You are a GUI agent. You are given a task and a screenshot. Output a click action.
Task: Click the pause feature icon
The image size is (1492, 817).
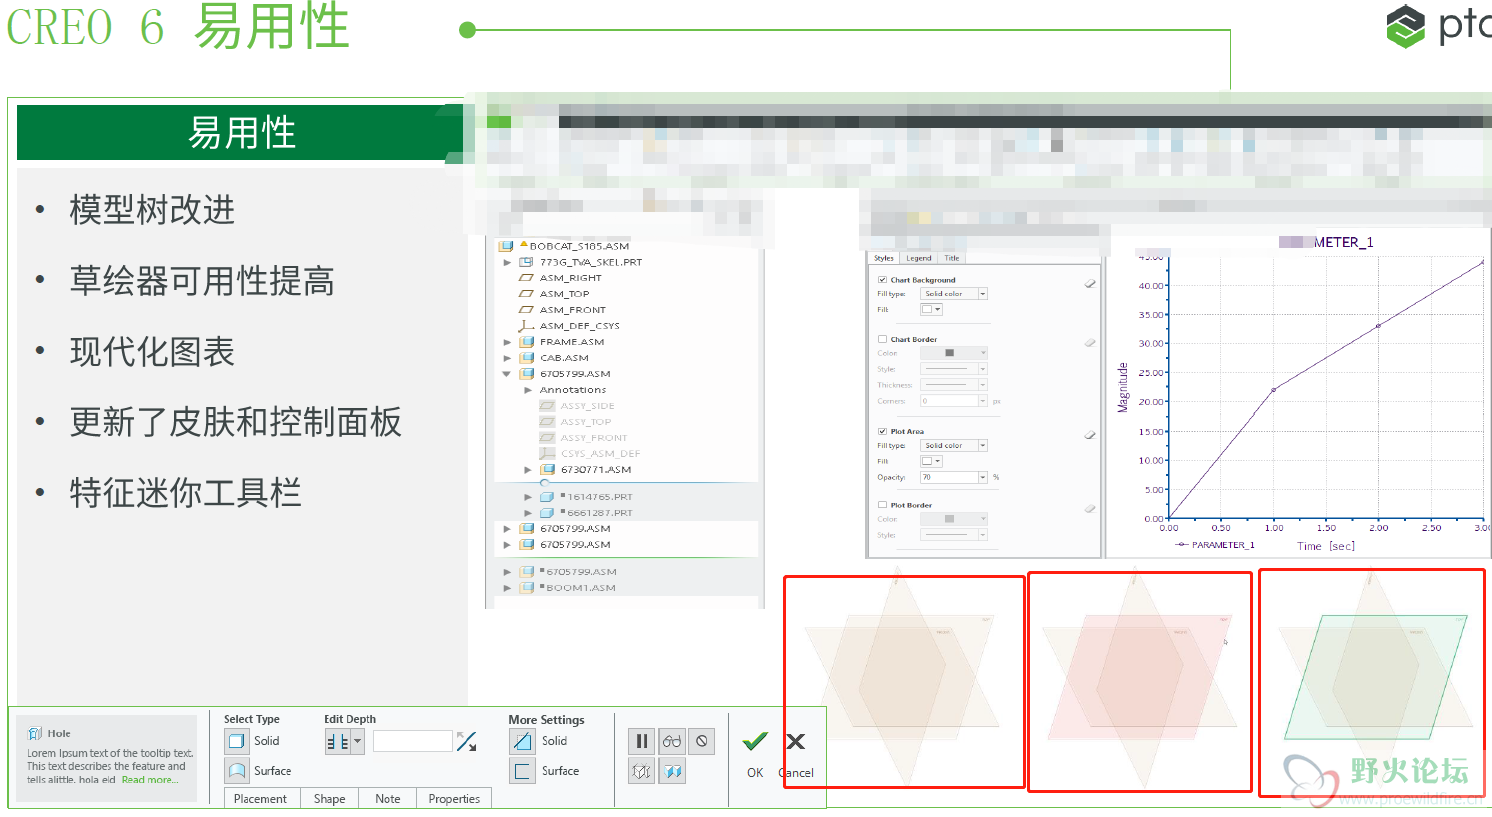pos(641,741)
